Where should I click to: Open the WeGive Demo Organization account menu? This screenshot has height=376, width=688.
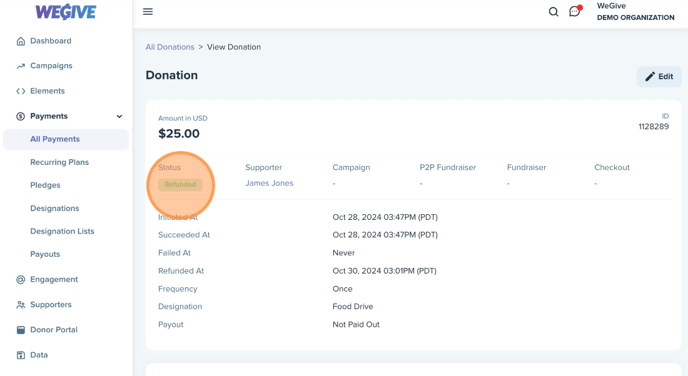tap(635, 12)
